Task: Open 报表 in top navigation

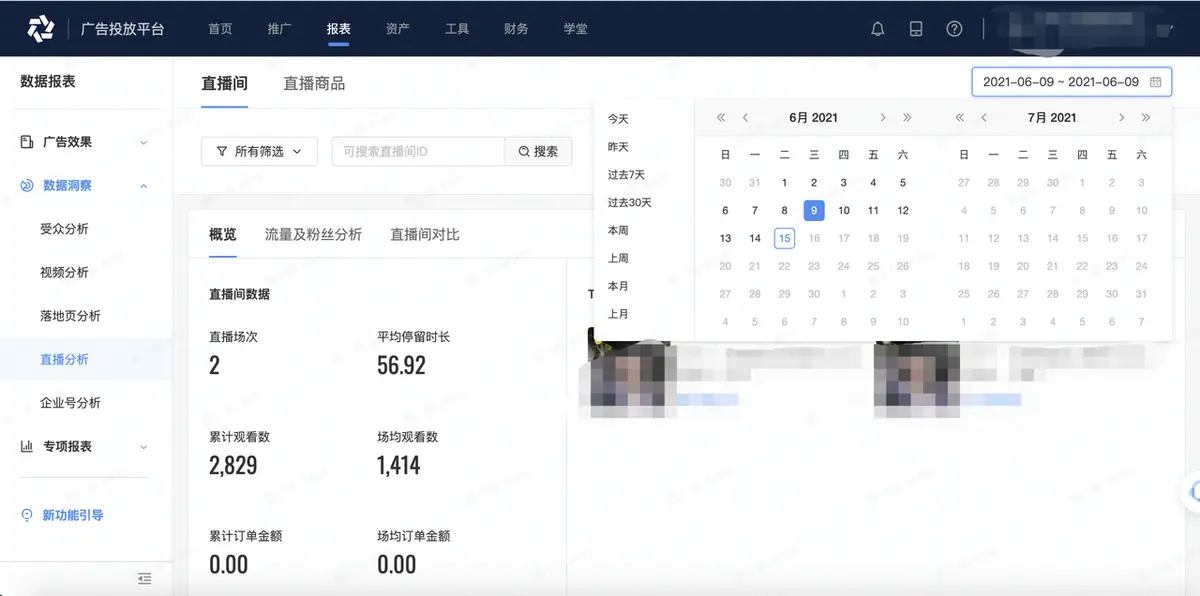Action: (x=338, y=29)
